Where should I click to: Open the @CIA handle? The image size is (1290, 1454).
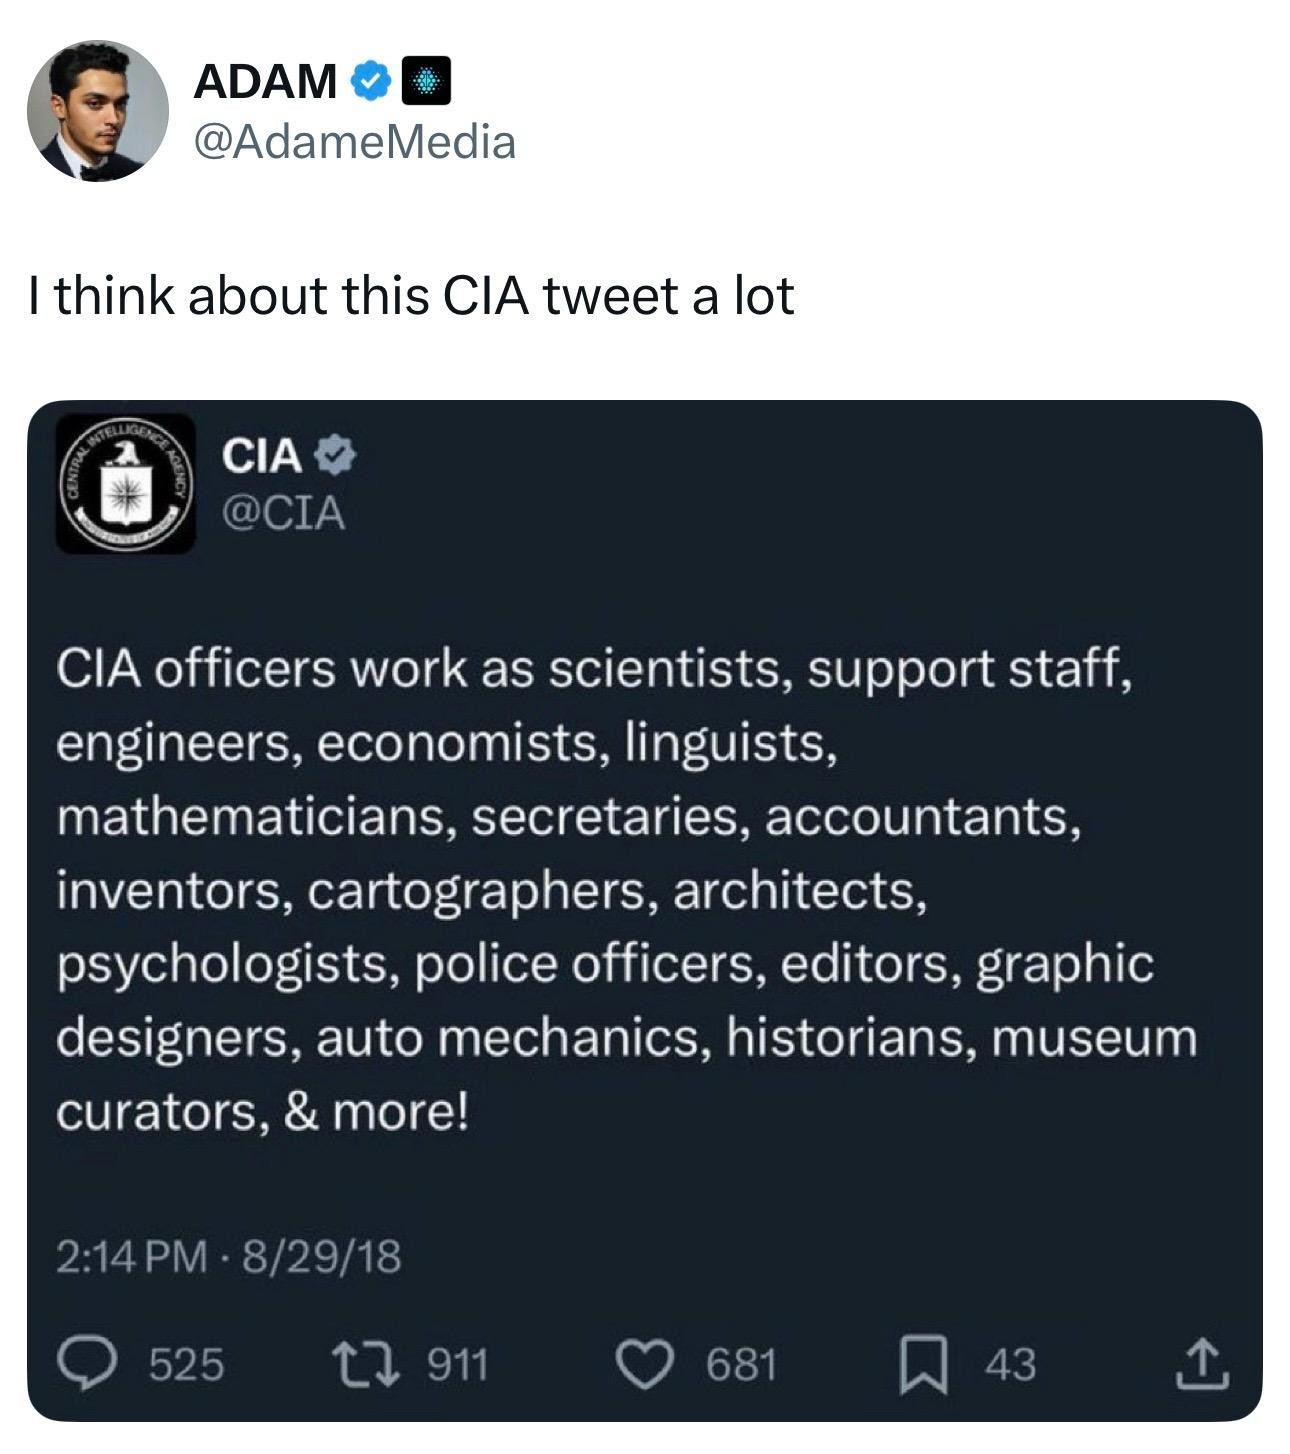[284, 514]
